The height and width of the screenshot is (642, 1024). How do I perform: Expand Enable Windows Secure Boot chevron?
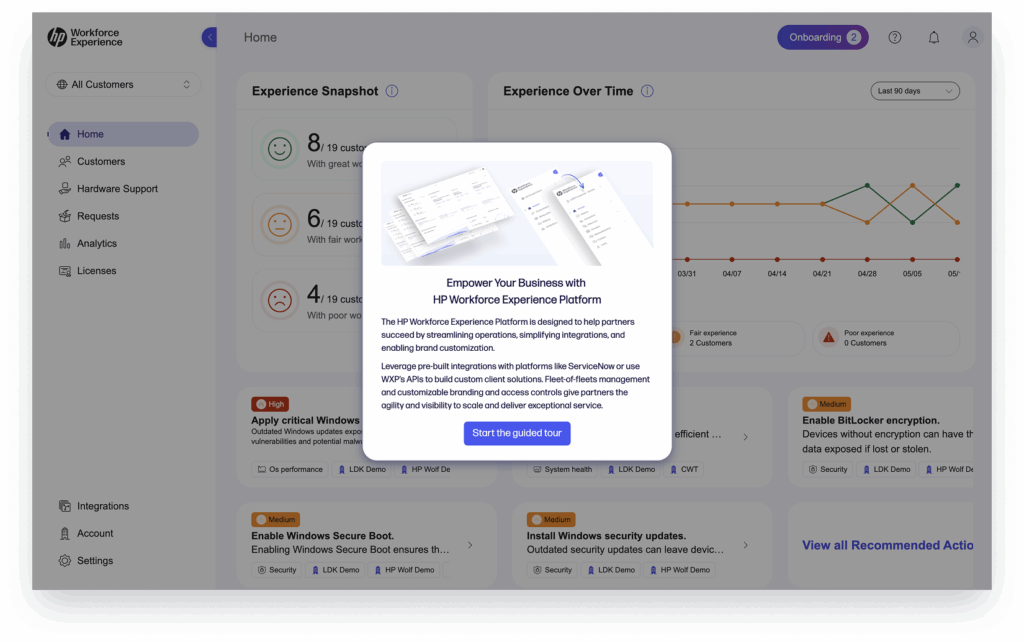point(470,545)
